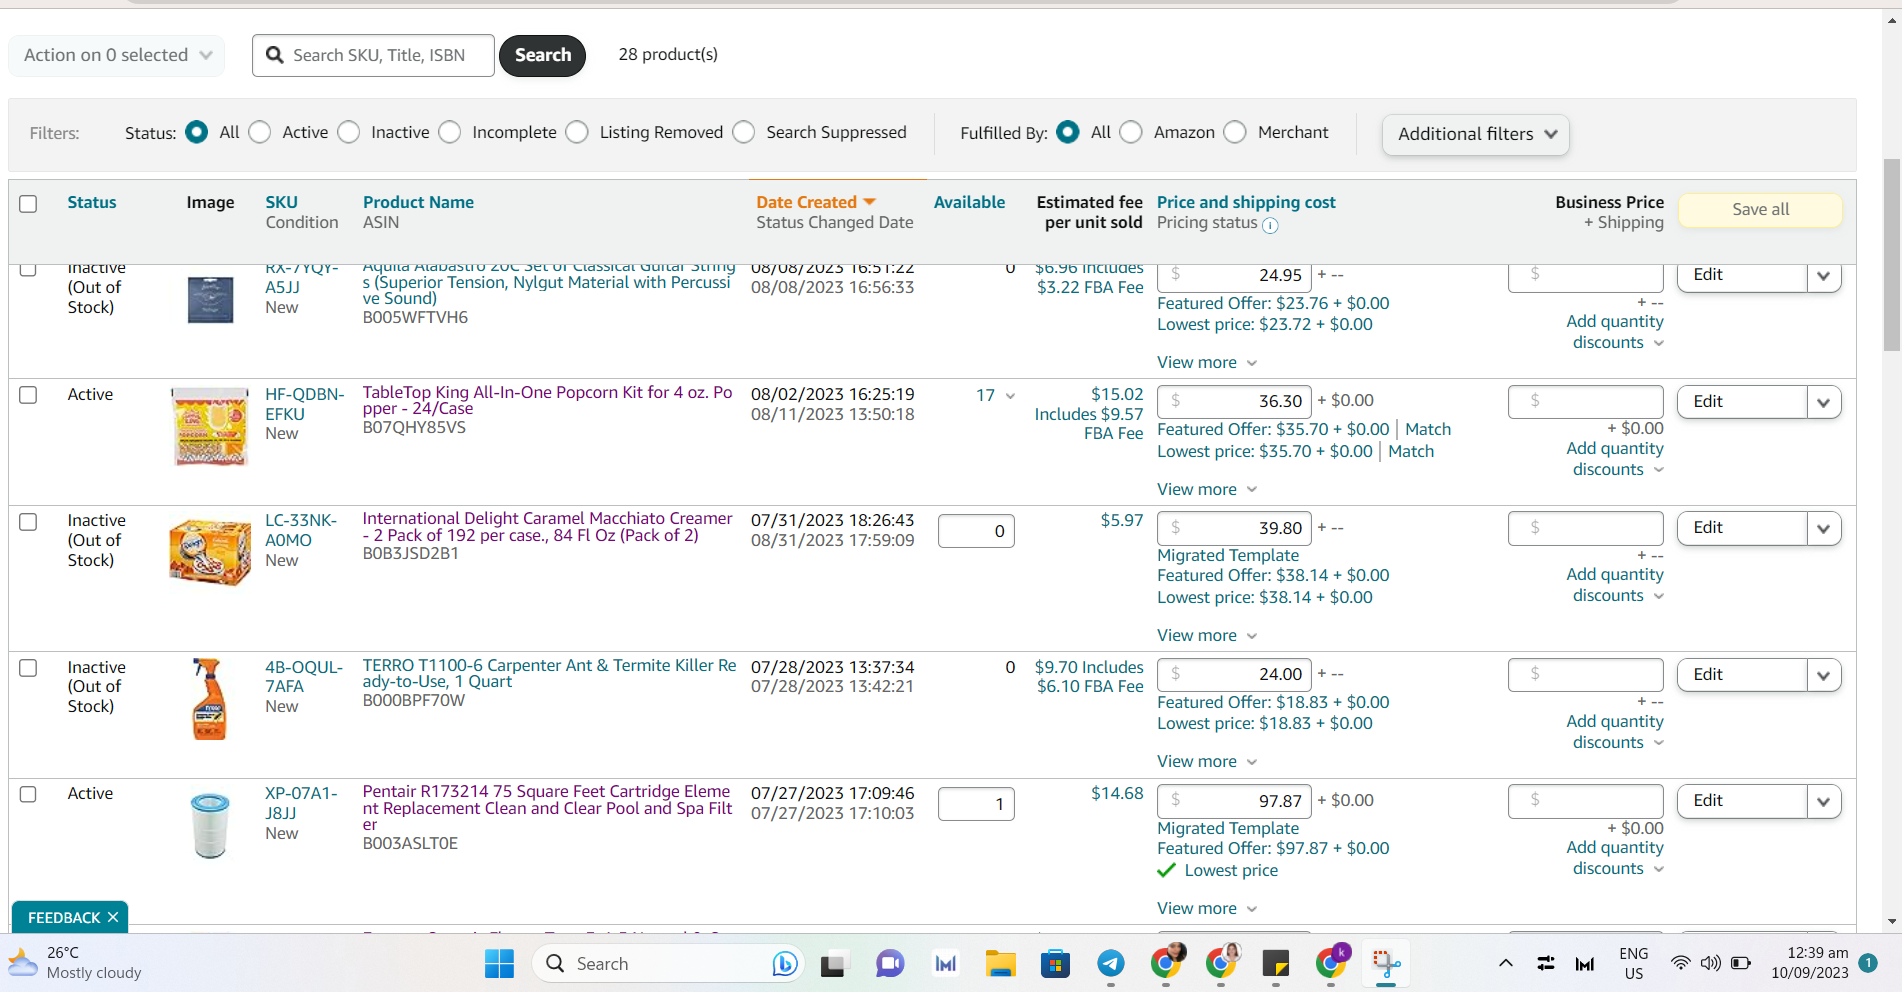1902x992 pixels.
Task: Choose Fulfilled By Merchant radio button
Action: point(1235,132)
